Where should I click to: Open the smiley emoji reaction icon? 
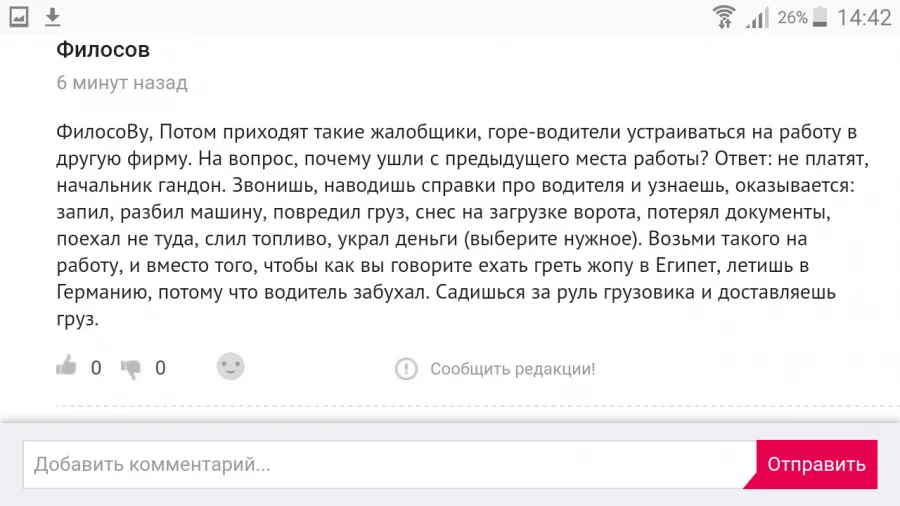pos(231,367)
